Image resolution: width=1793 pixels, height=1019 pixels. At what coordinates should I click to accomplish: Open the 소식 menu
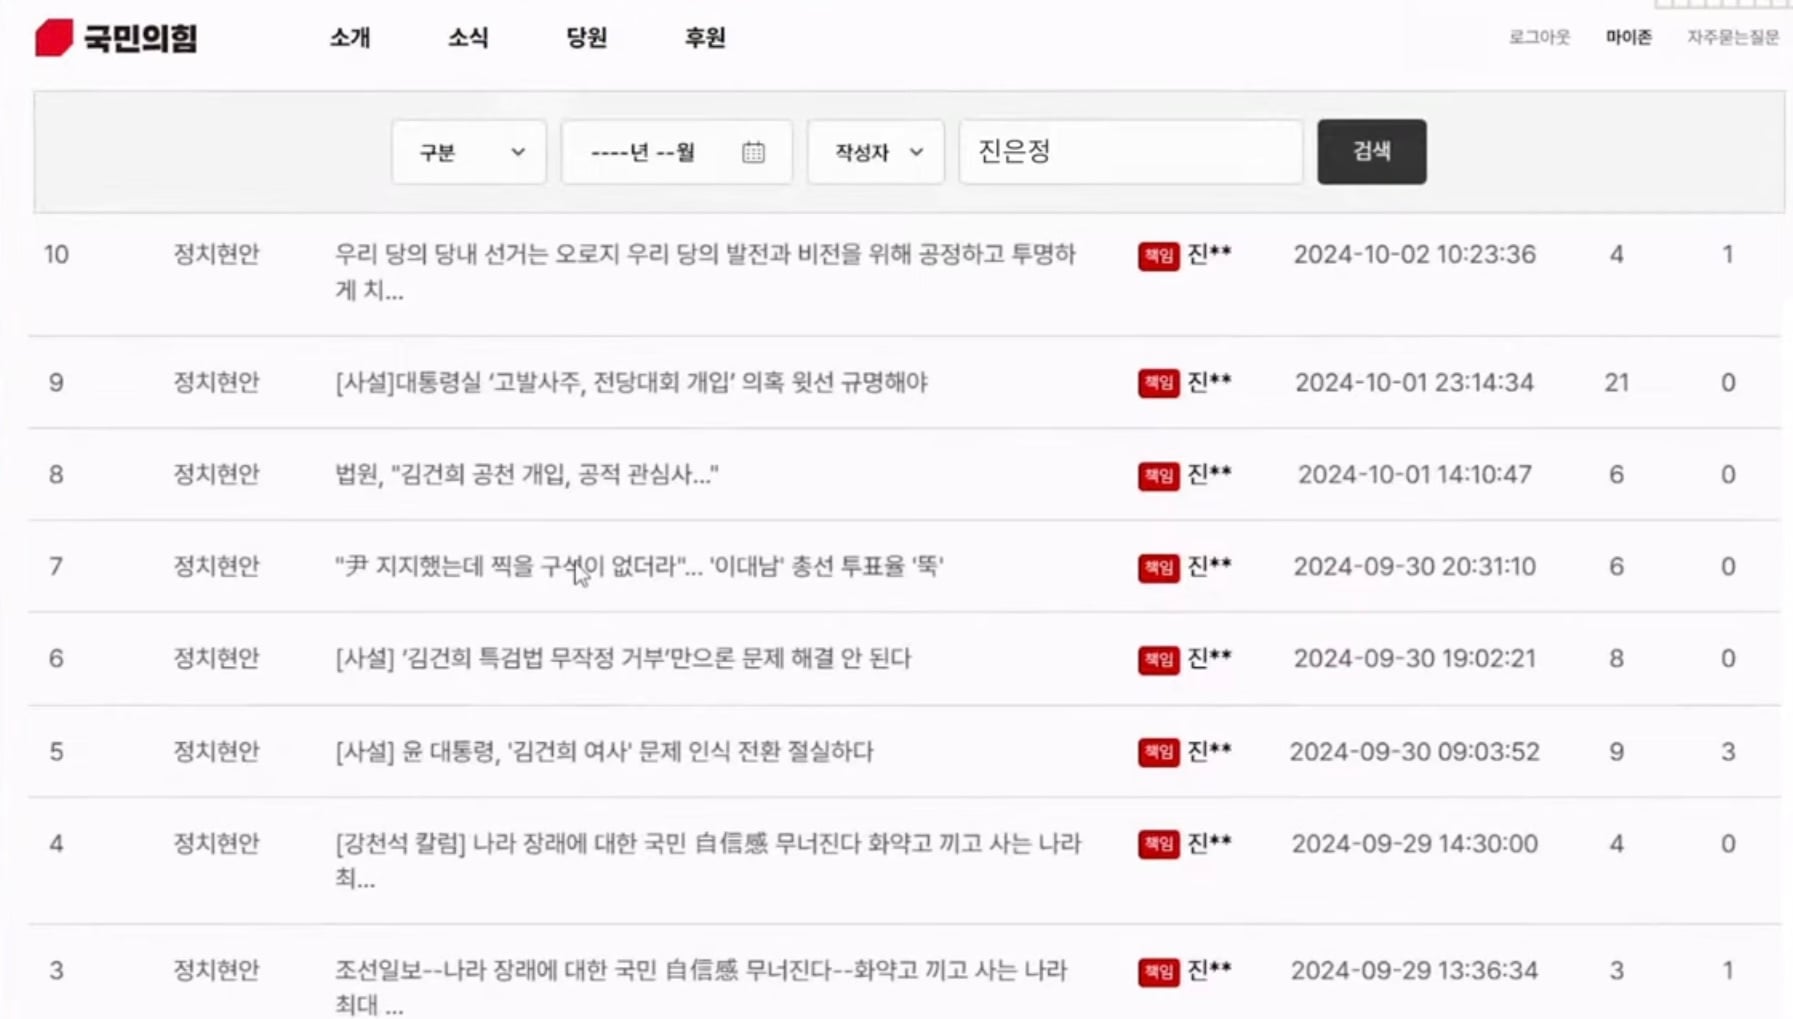468,38
